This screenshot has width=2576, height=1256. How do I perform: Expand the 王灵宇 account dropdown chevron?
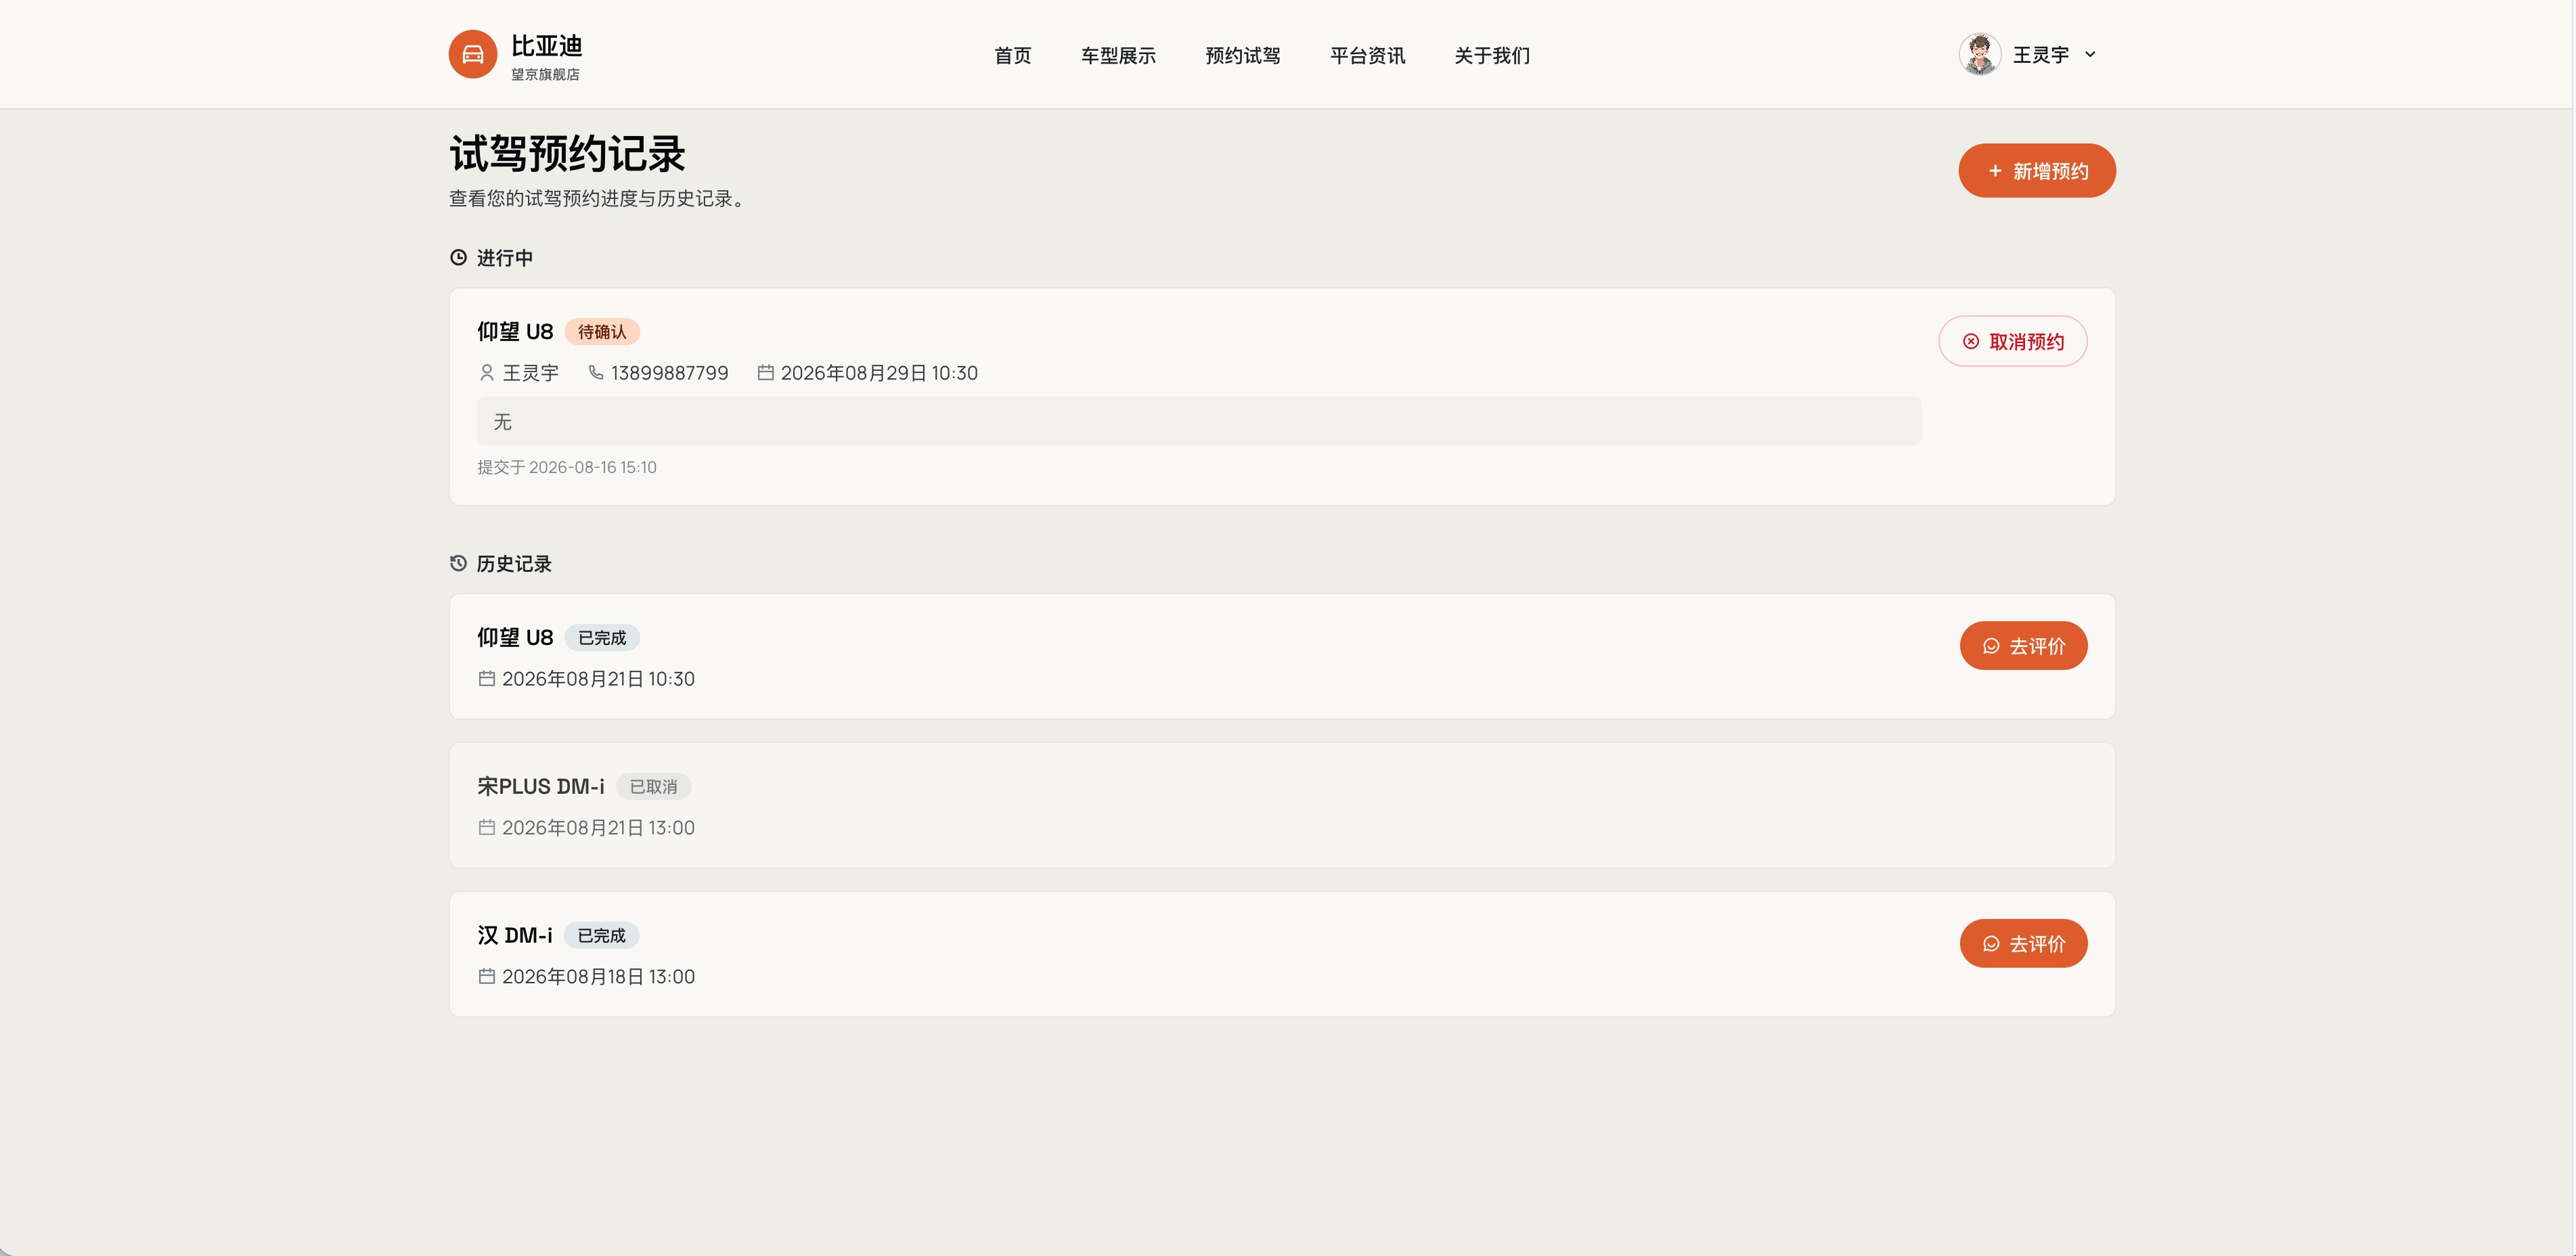2090,55
